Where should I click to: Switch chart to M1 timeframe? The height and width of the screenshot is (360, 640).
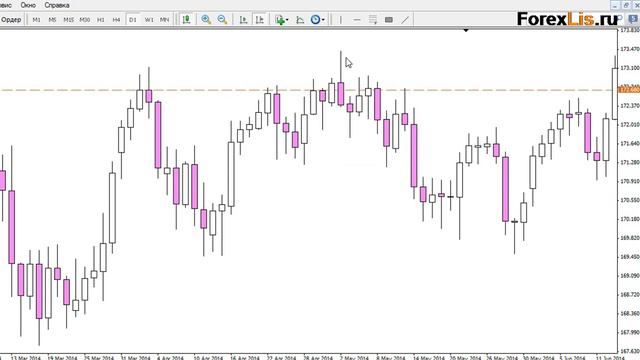tap(36, 20)
